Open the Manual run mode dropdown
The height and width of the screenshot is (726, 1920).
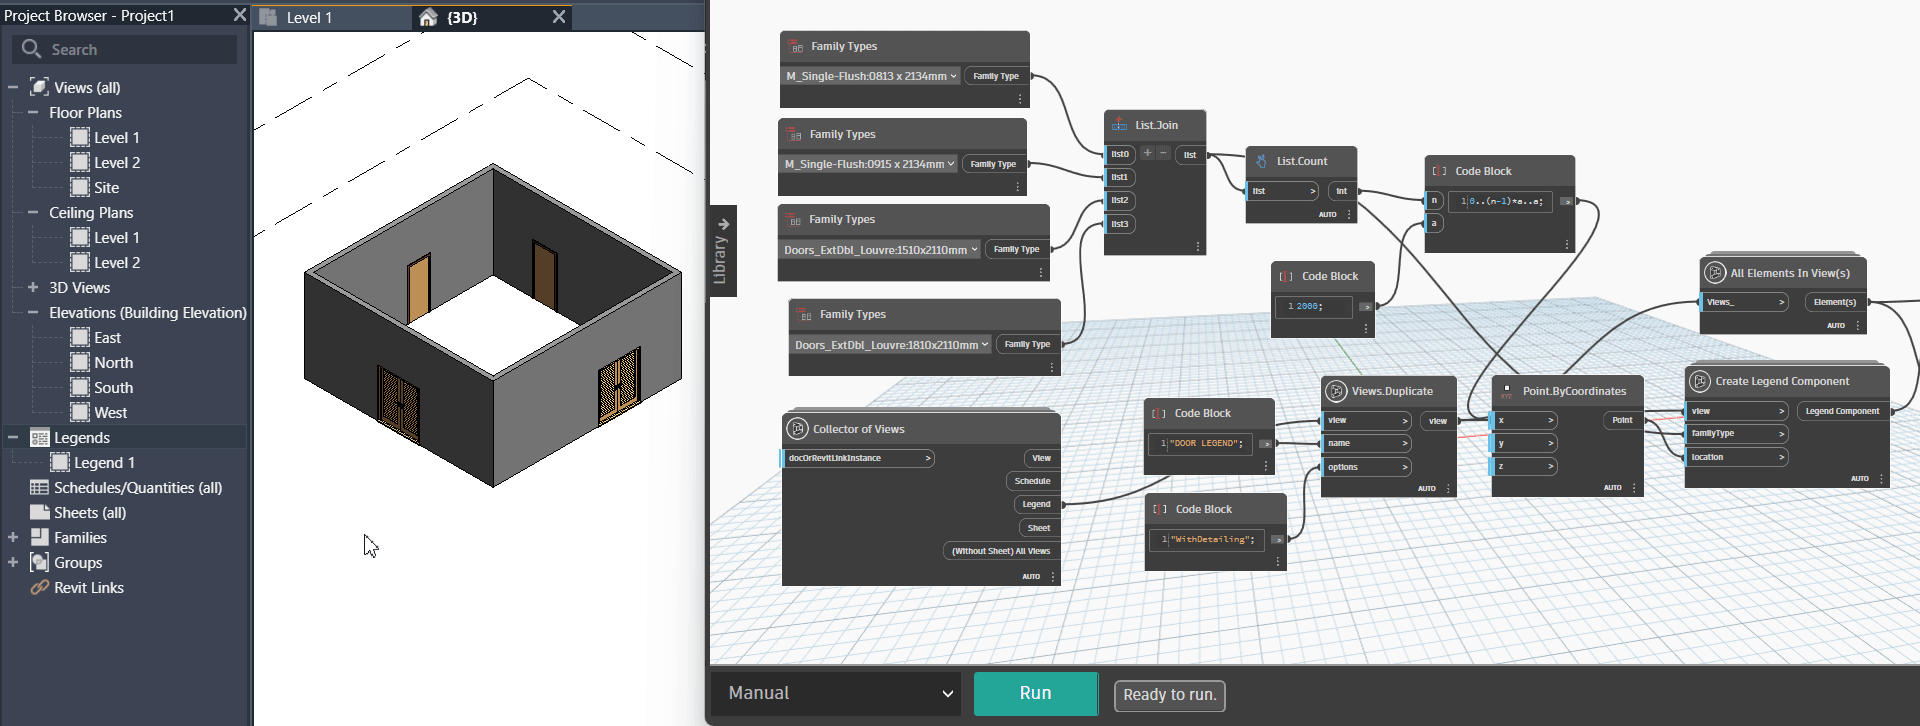point(838,693)
